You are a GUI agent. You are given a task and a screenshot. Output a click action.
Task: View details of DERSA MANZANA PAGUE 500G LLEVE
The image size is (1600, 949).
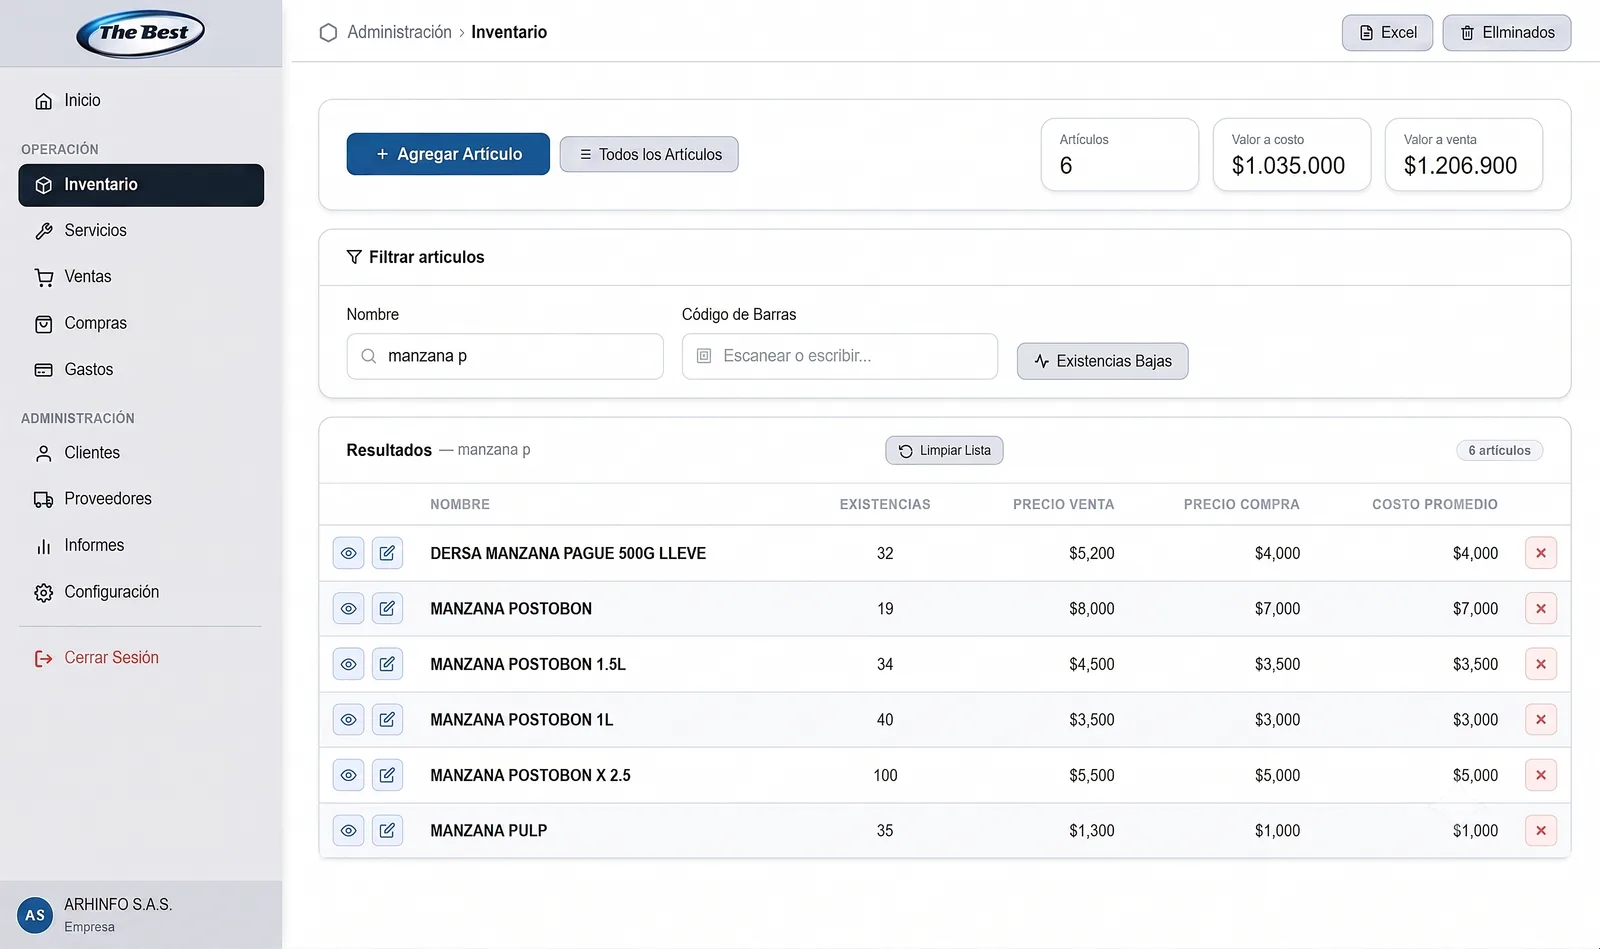pos(348,553)
